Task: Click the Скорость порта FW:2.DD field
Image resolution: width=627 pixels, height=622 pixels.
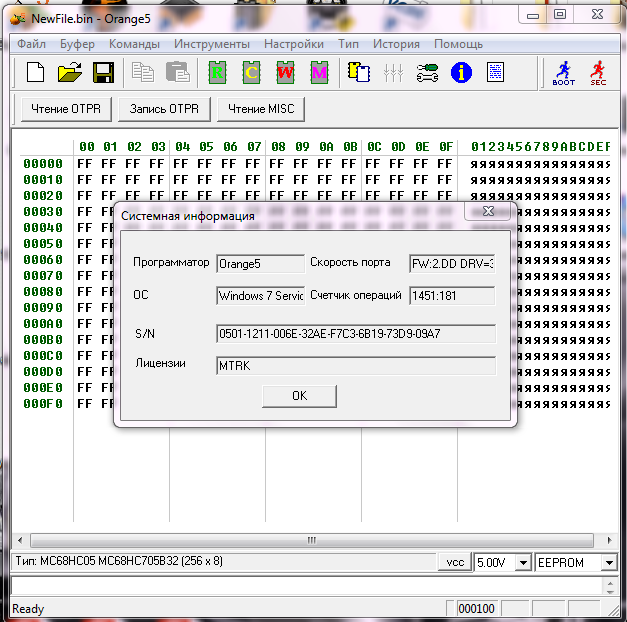Action: [x=452, y=264]
